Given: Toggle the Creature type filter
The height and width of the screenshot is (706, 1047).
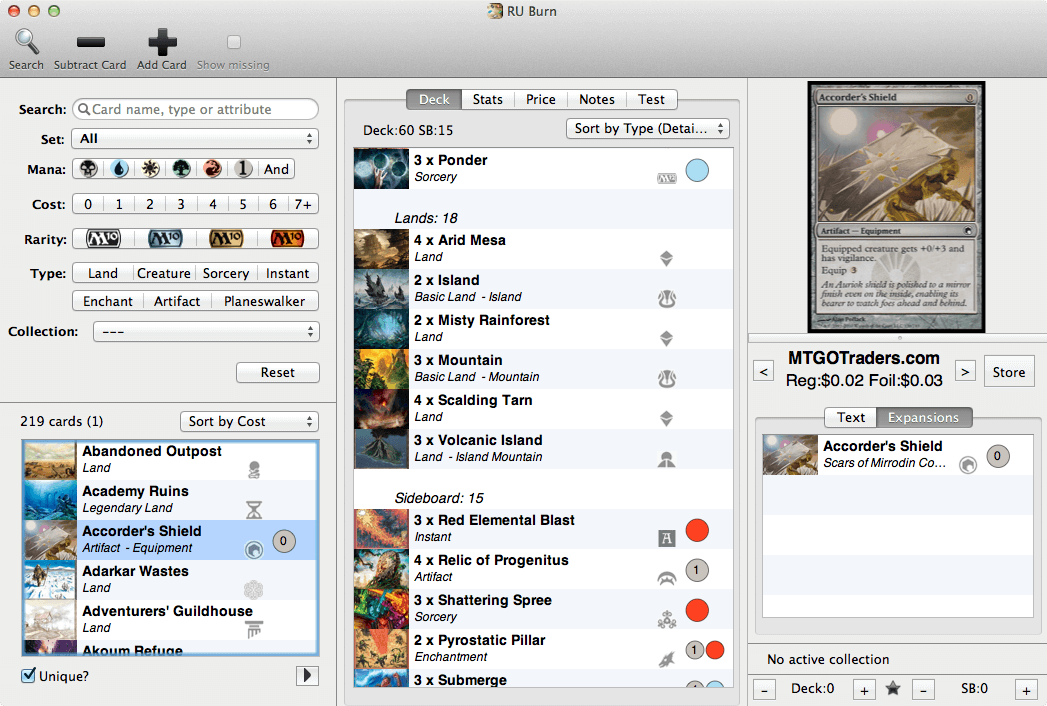Looking at the screenshot, I should (x=164, y=273).
